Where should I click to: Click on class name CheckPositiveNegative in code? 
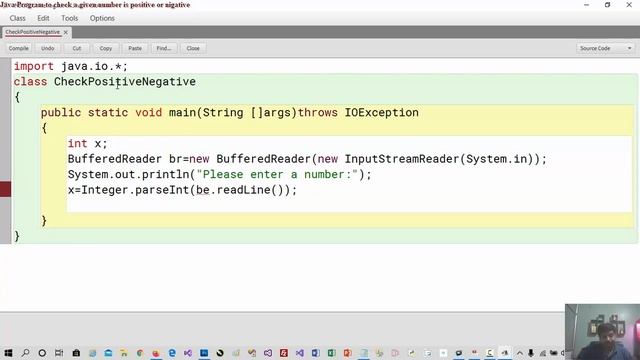point(125,82)
